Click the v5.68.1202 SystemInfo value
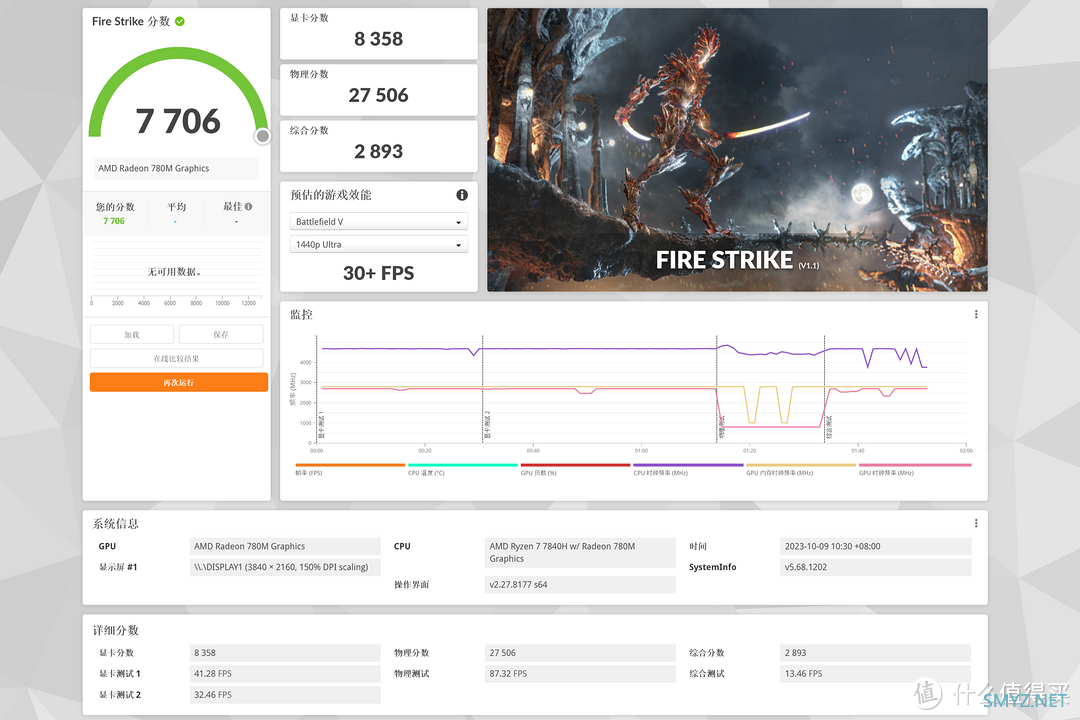The image size is (1080, 720). click(875, 567)
